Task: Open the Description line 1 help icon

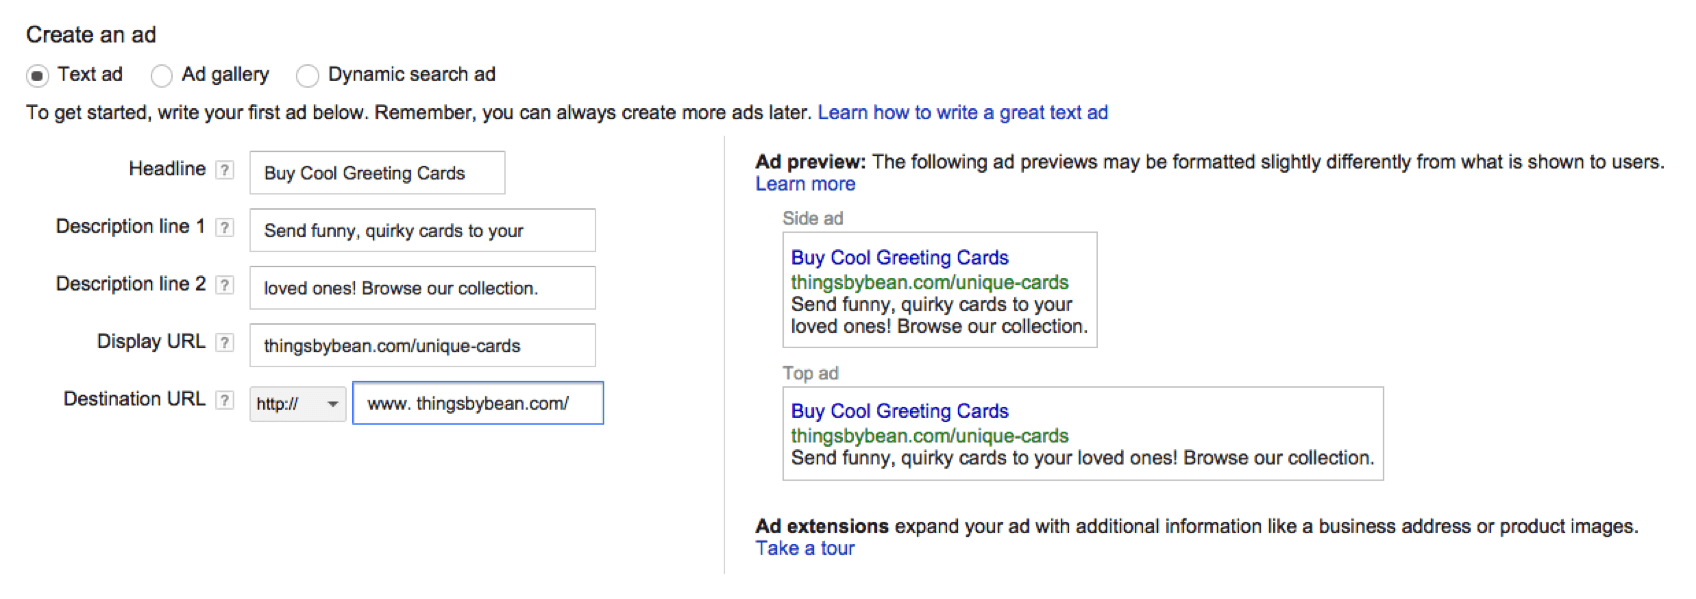Action: [225, 228]
